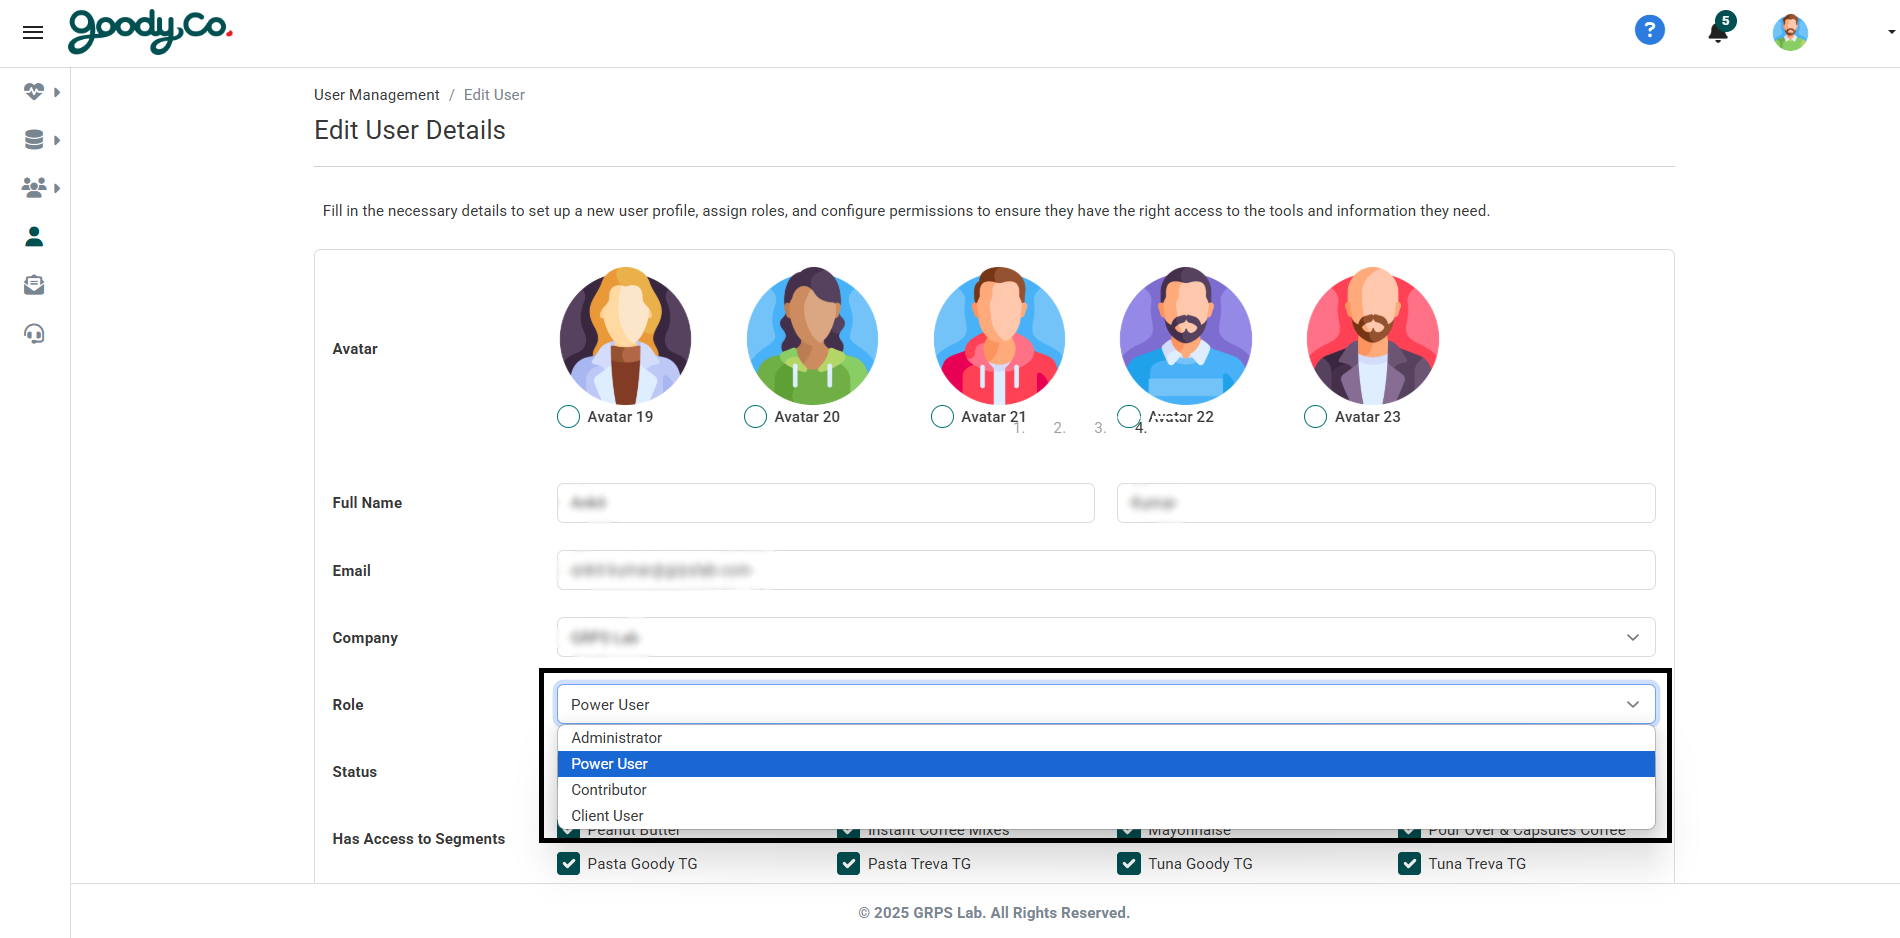Uncheck the Pasta Goody TG checkbox
1900x938 pixels.
[x=569, y=864]
